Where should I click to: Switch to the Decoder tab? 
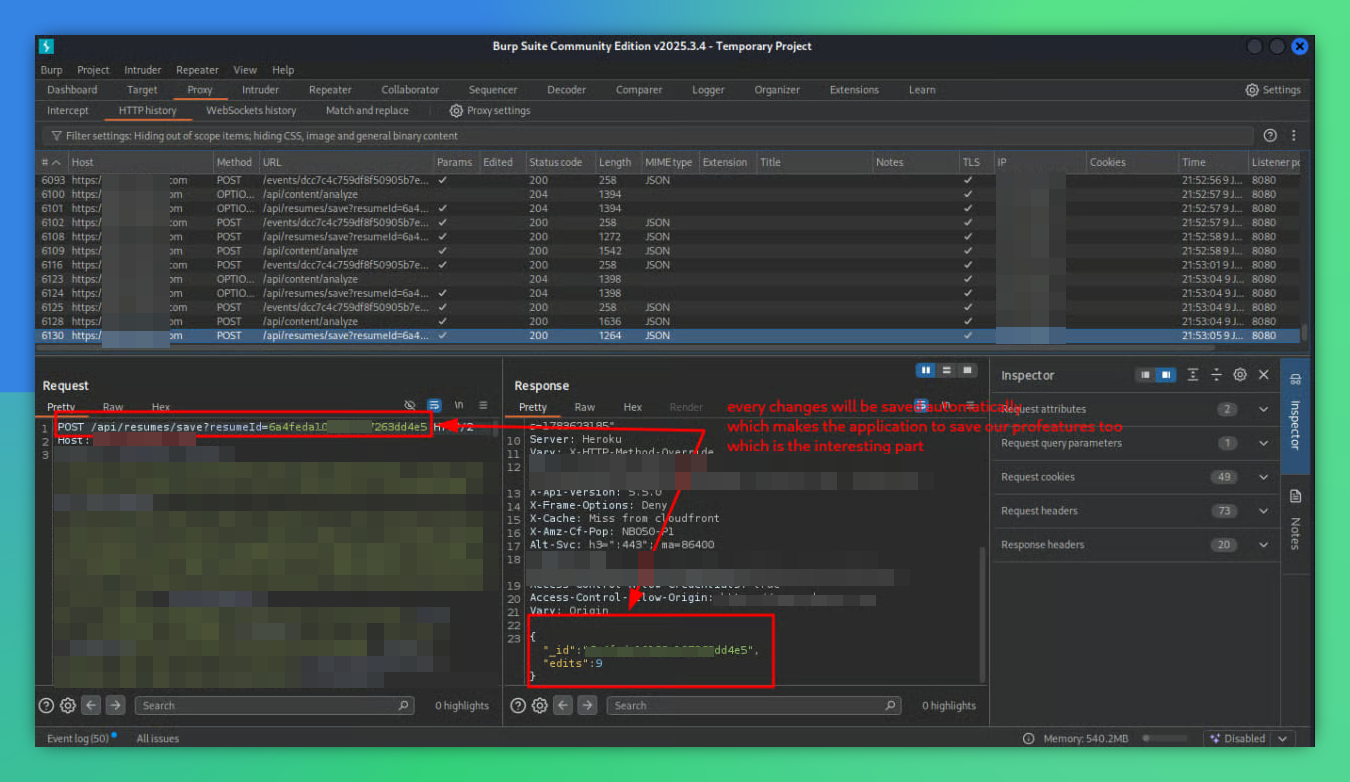[566, 90]
